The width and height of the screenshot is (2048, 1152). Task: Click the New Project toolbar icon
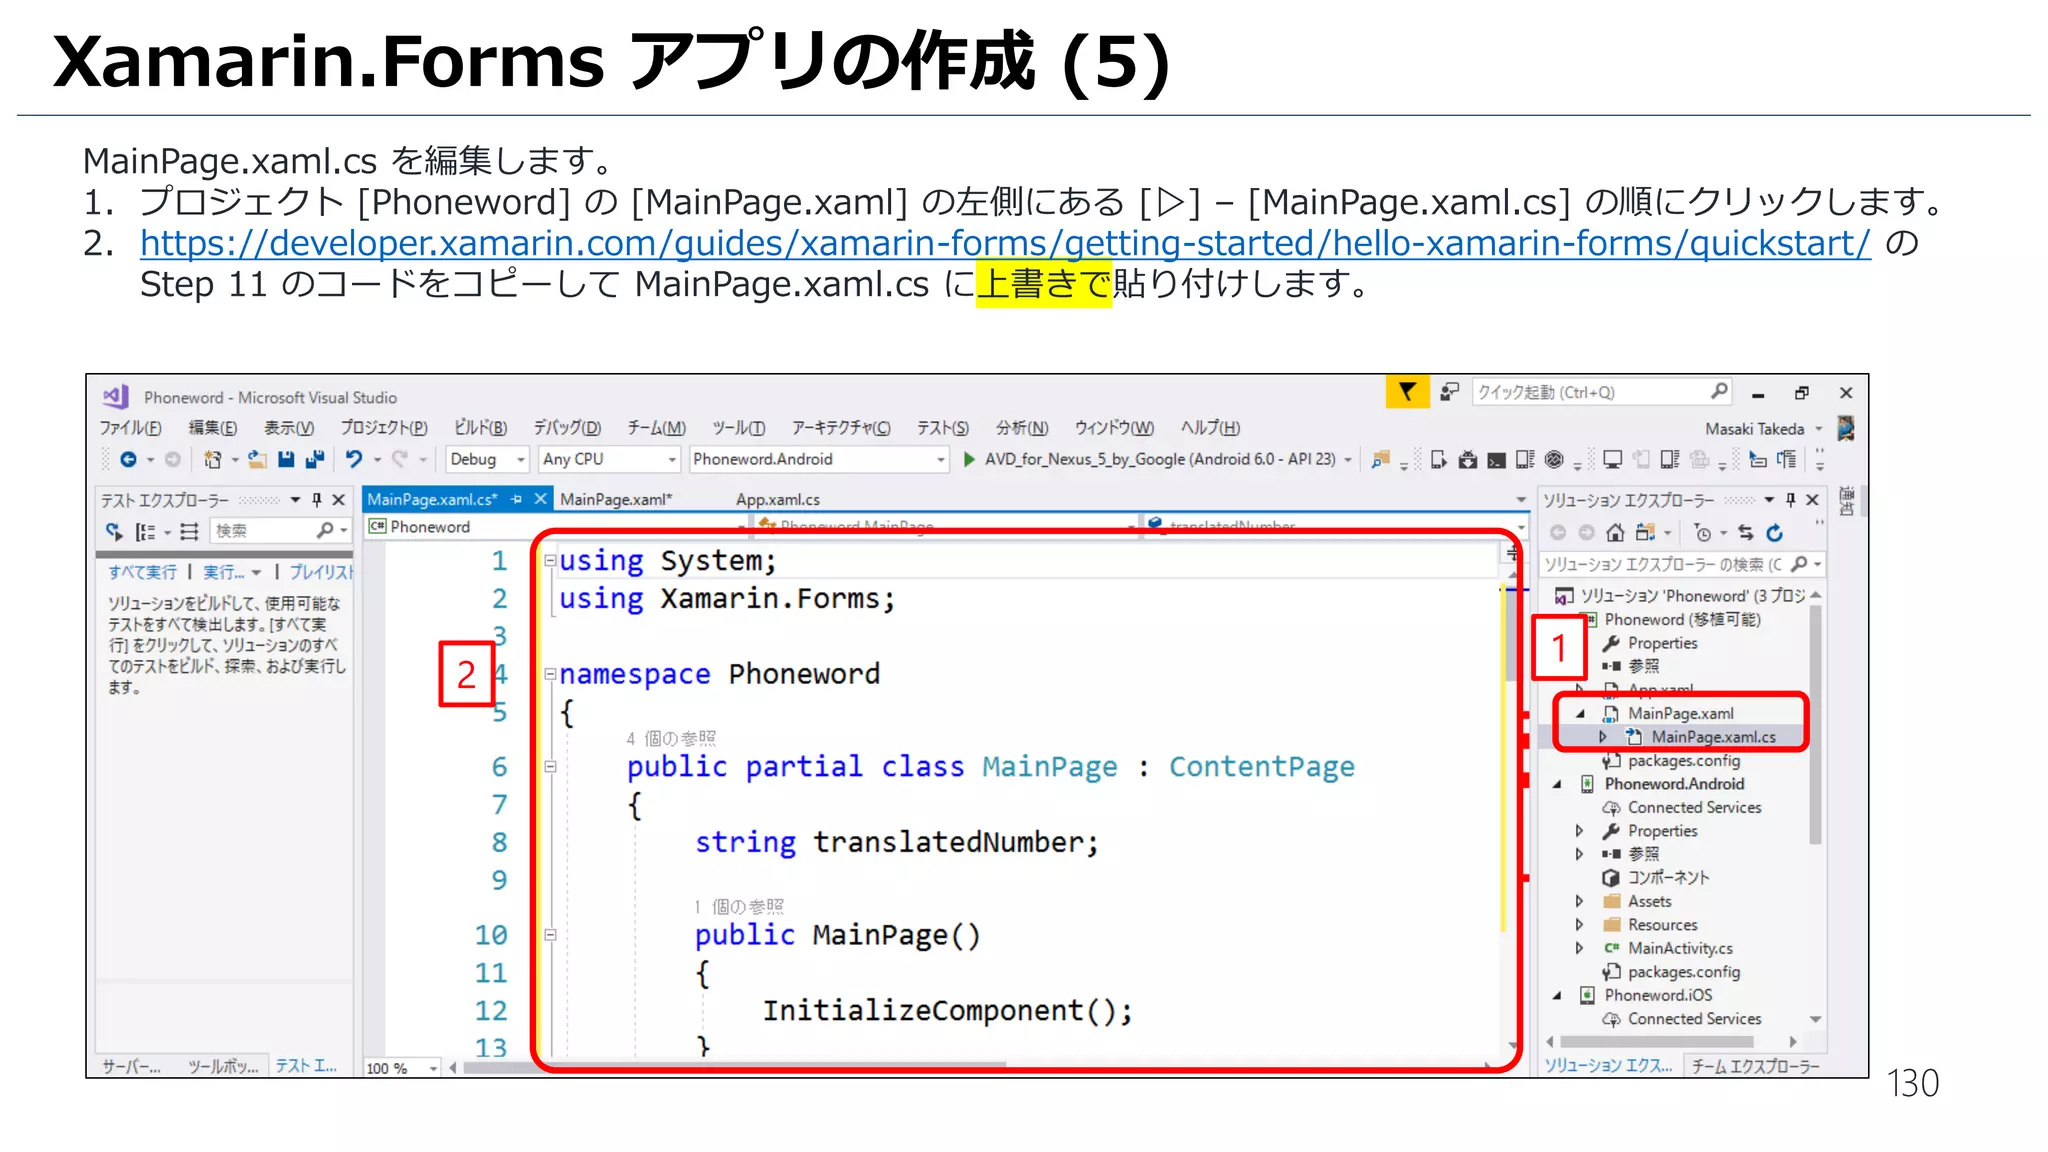point(212,459)
